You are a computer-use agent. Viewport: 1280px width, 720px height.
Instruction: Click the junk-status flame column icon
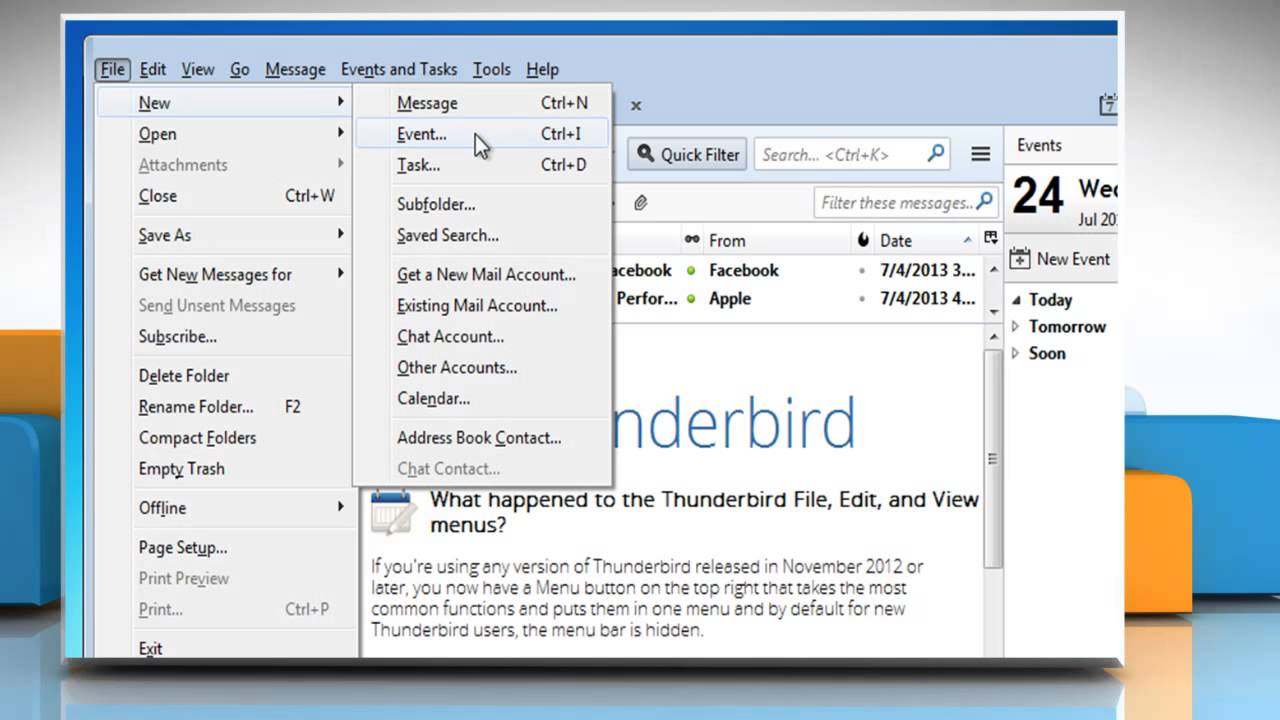[x=864, y=240]
